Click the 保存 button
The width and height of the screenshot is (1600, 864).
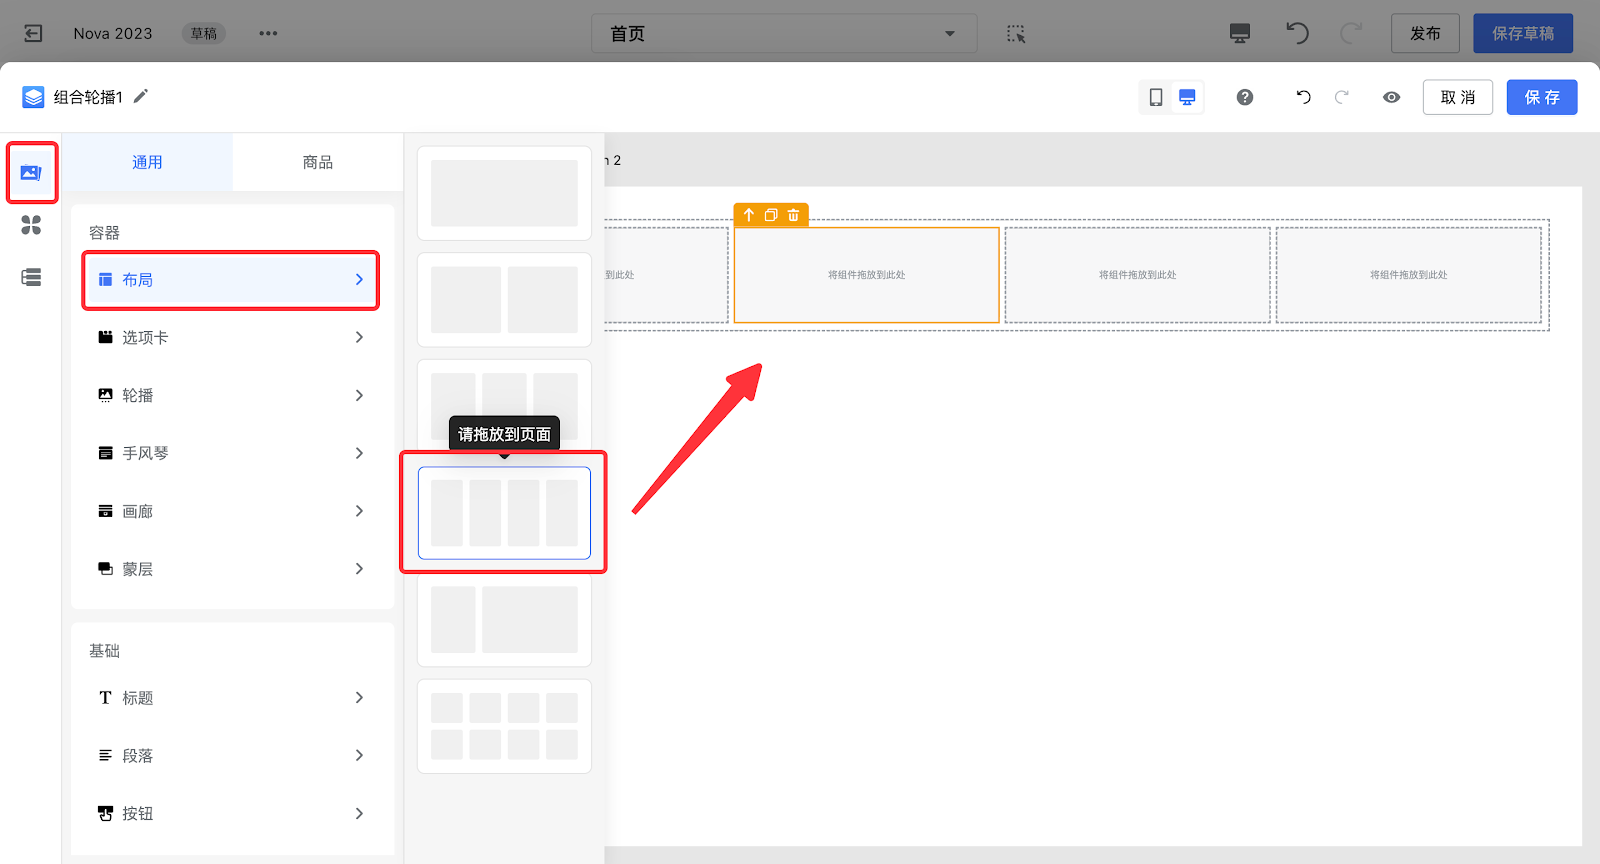tap(1541, 97)
